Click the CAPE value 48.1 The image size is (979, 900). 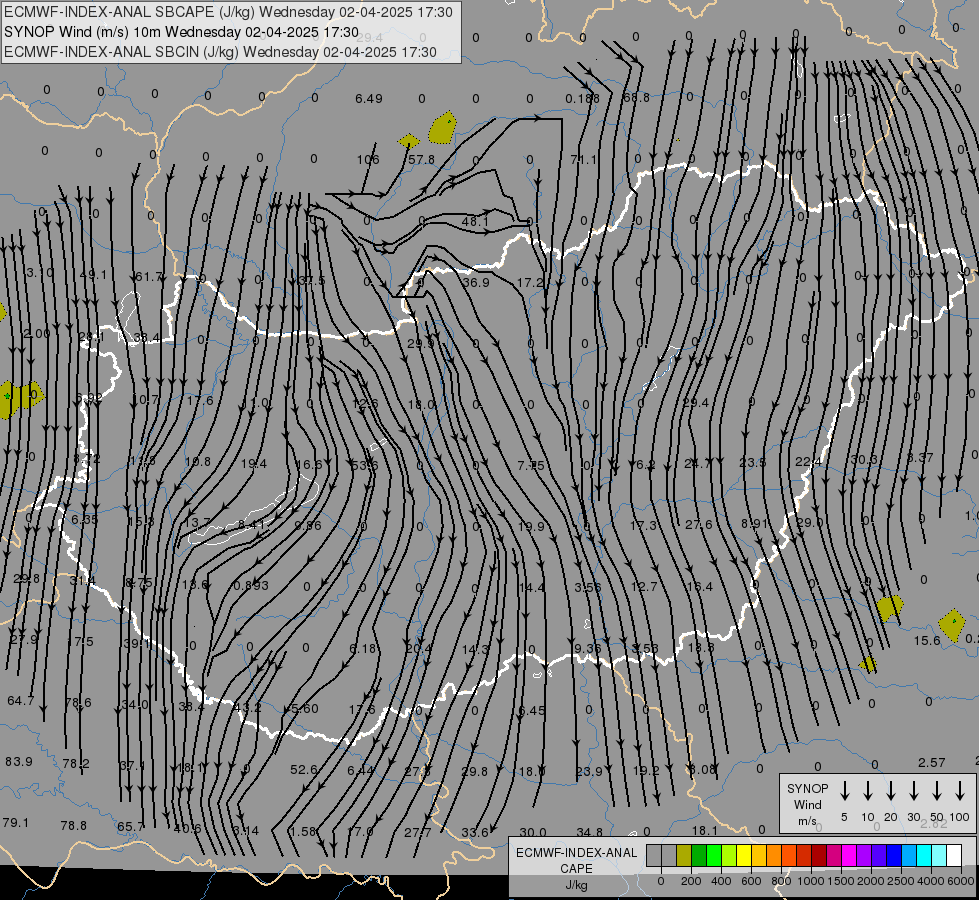pos(475,221)
